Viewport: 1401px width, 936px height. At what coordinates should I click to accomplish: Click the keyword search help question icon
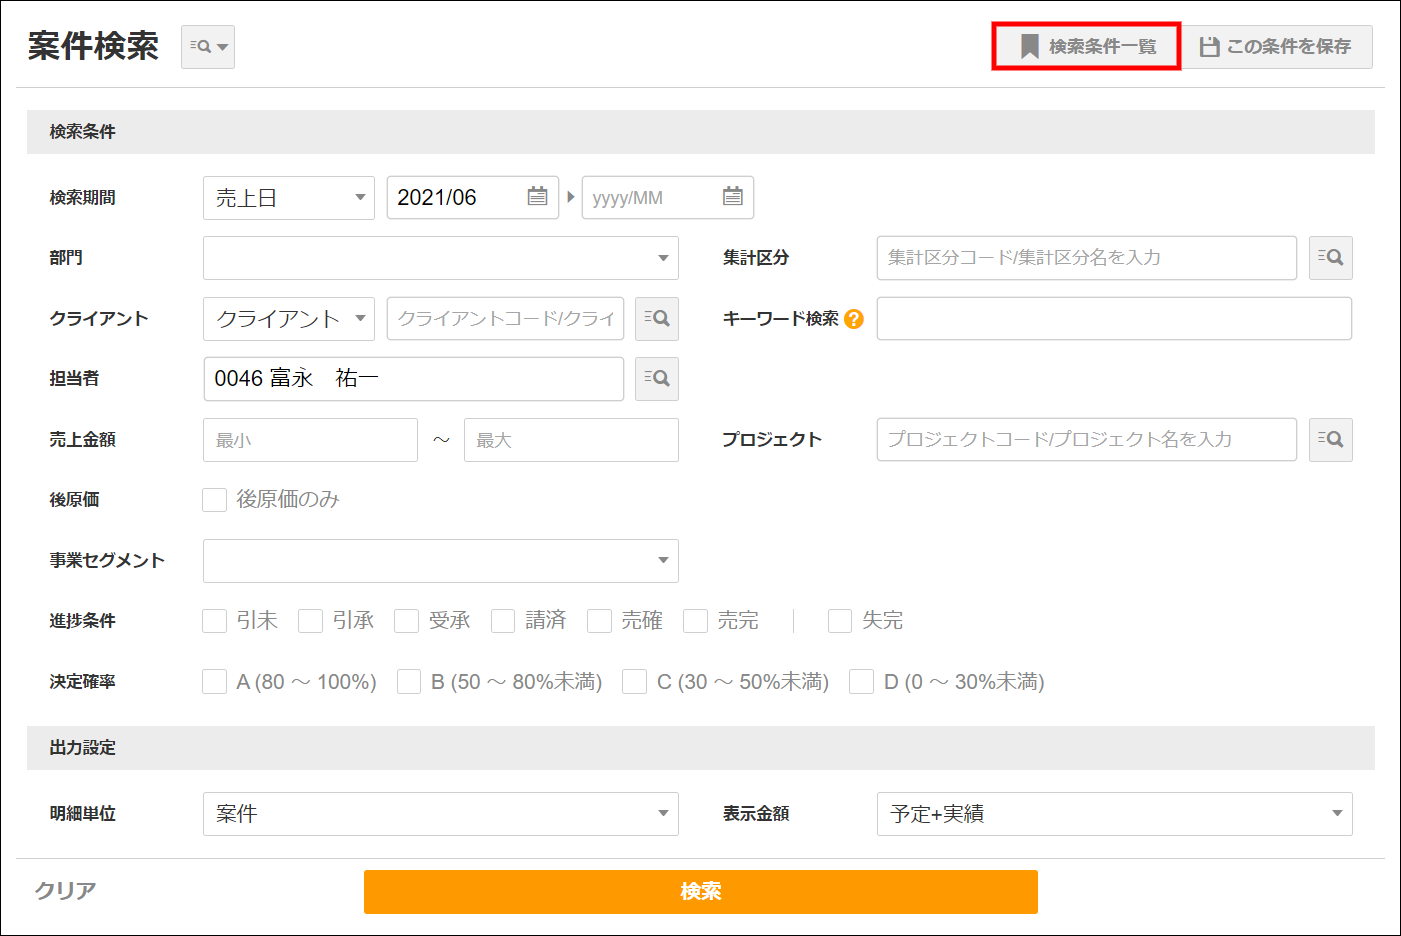[852, 319]
